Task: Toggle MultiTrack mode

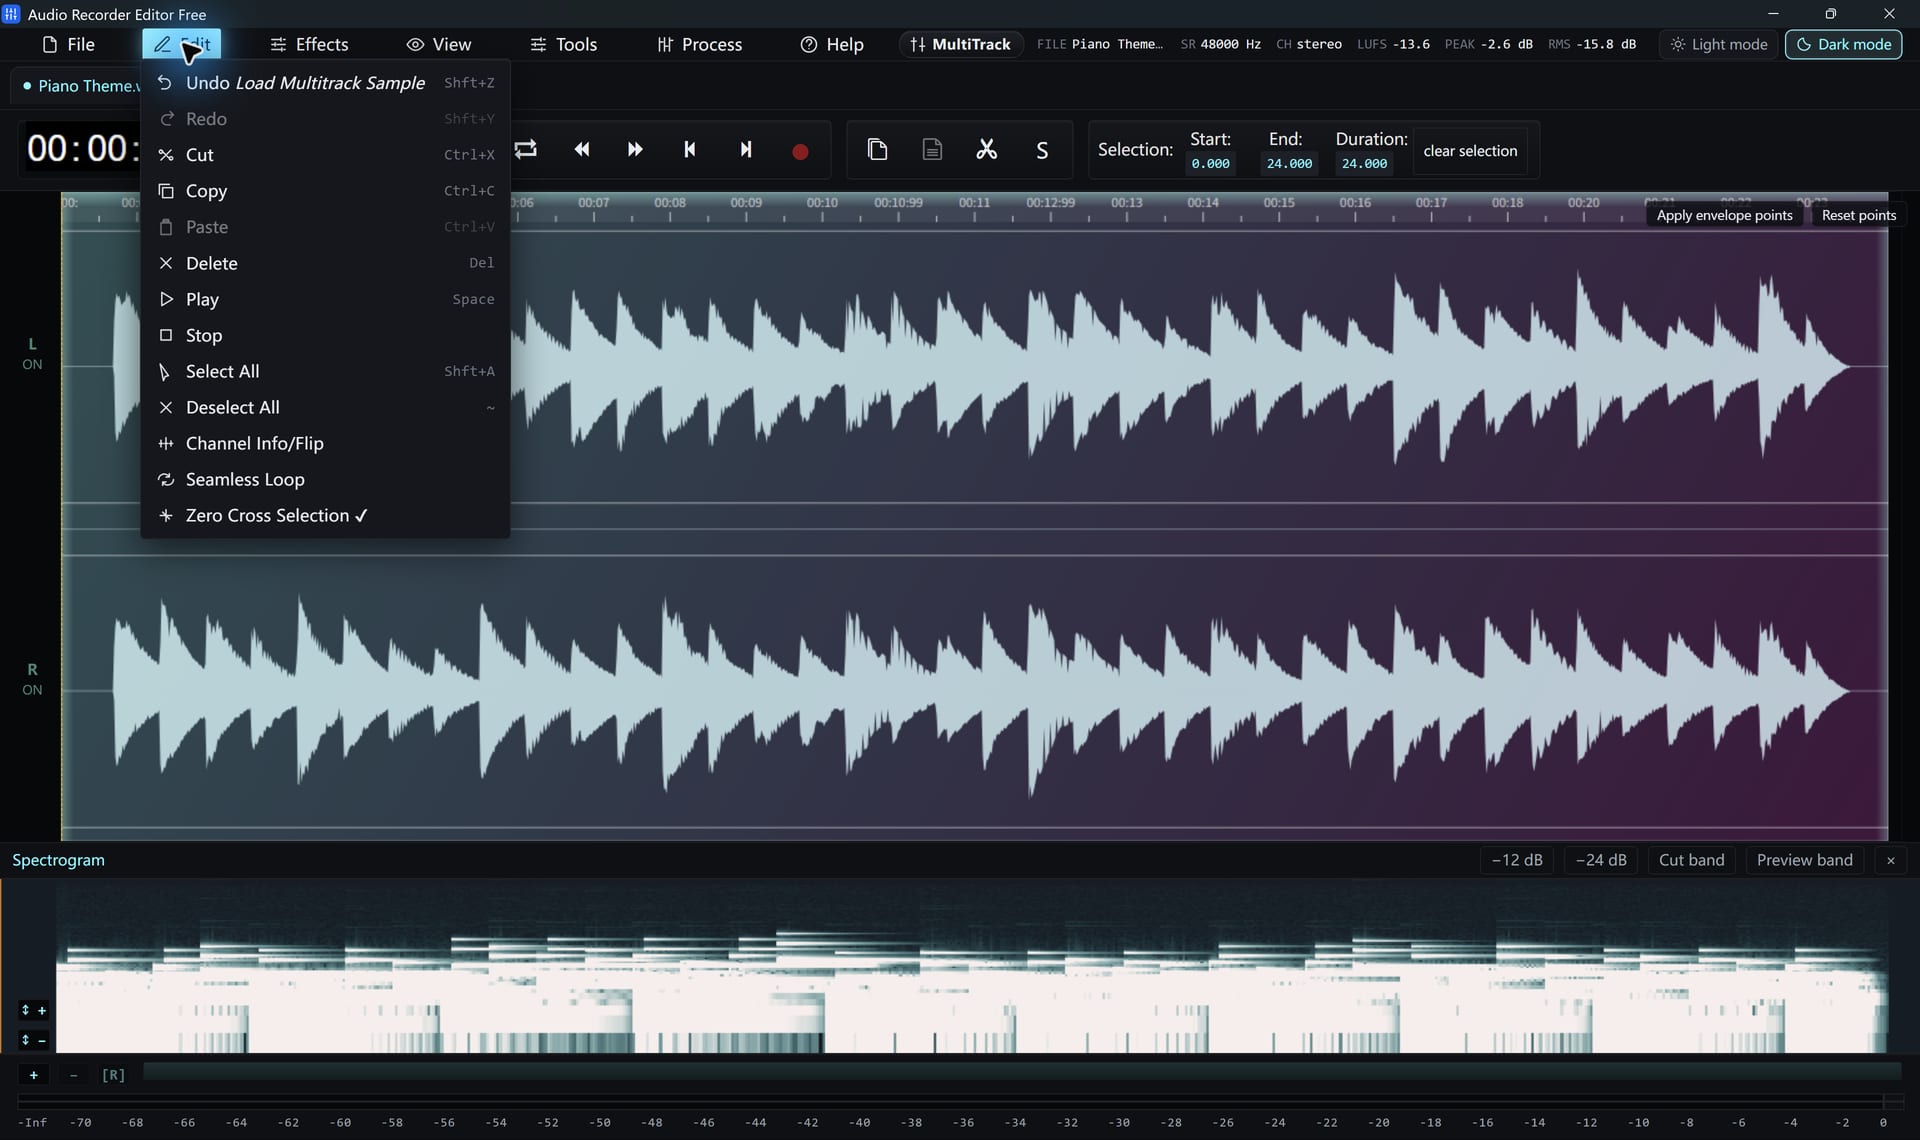Action: click(960, 44)
